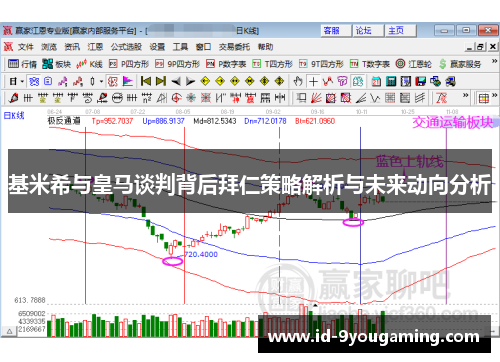Open 赢家服务 dollar-sign service button

460,64
